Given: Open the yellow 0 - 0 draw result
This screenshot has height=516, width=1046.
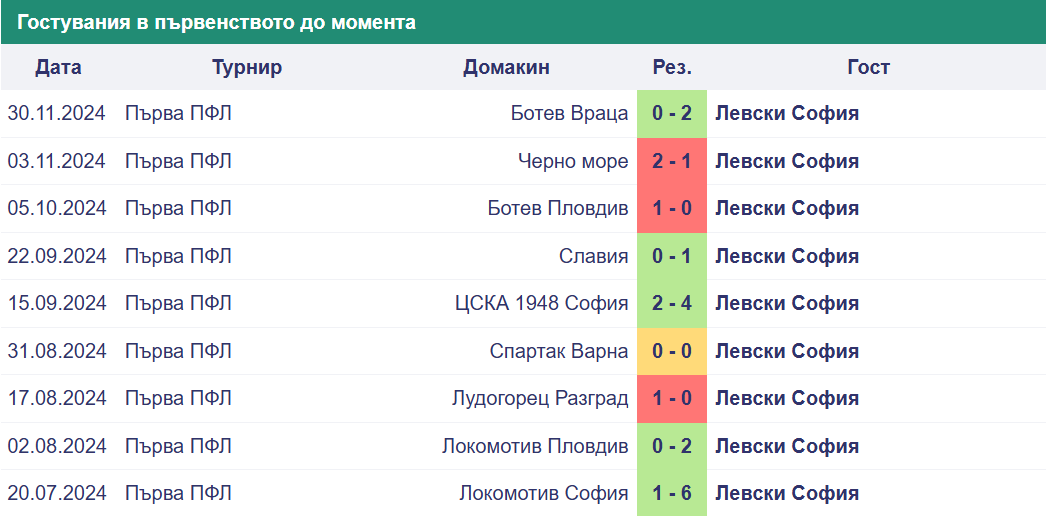Looking at the screenshot, I should [x=672, y=351].
